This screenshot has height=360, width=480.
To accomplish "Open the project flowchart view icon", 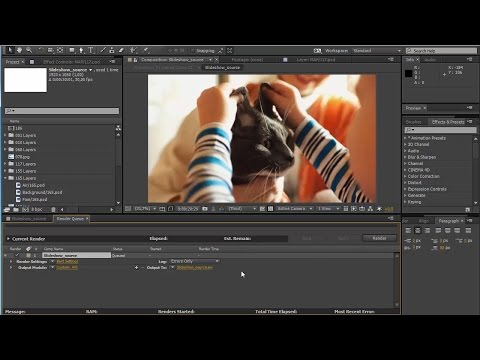I will [x=118, y=128].
